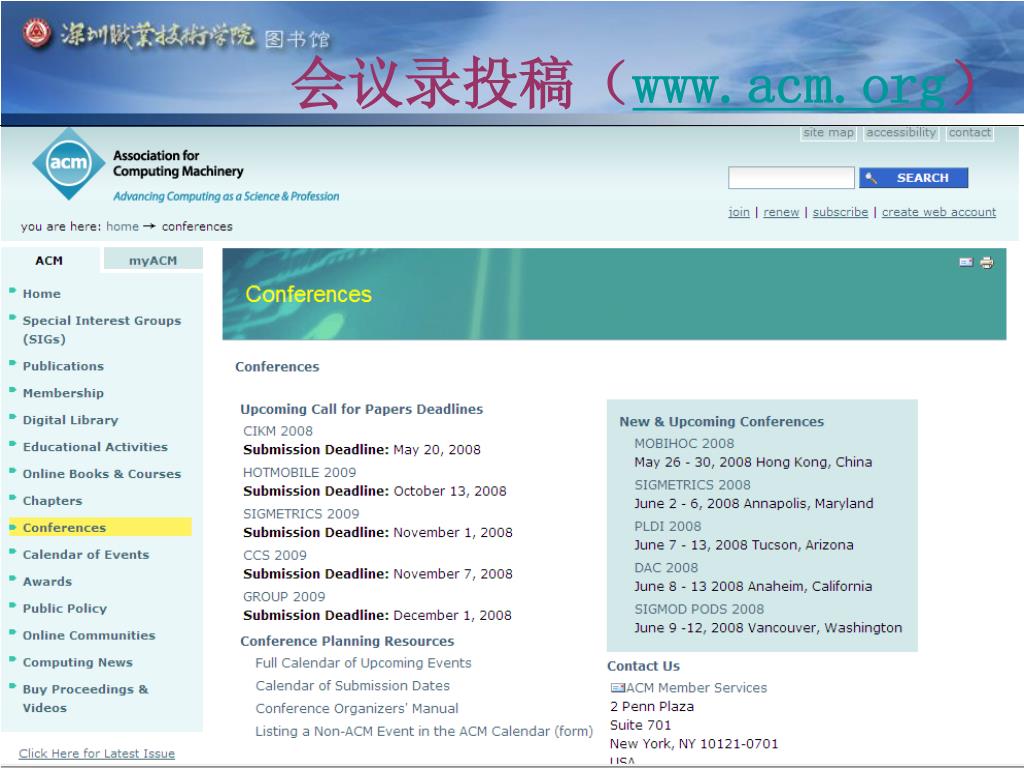Image resolution: width=1024 pixels, height=768 pixels.
Task: Open Special Interest Groups (SIGs)
Action: point(101,330)
